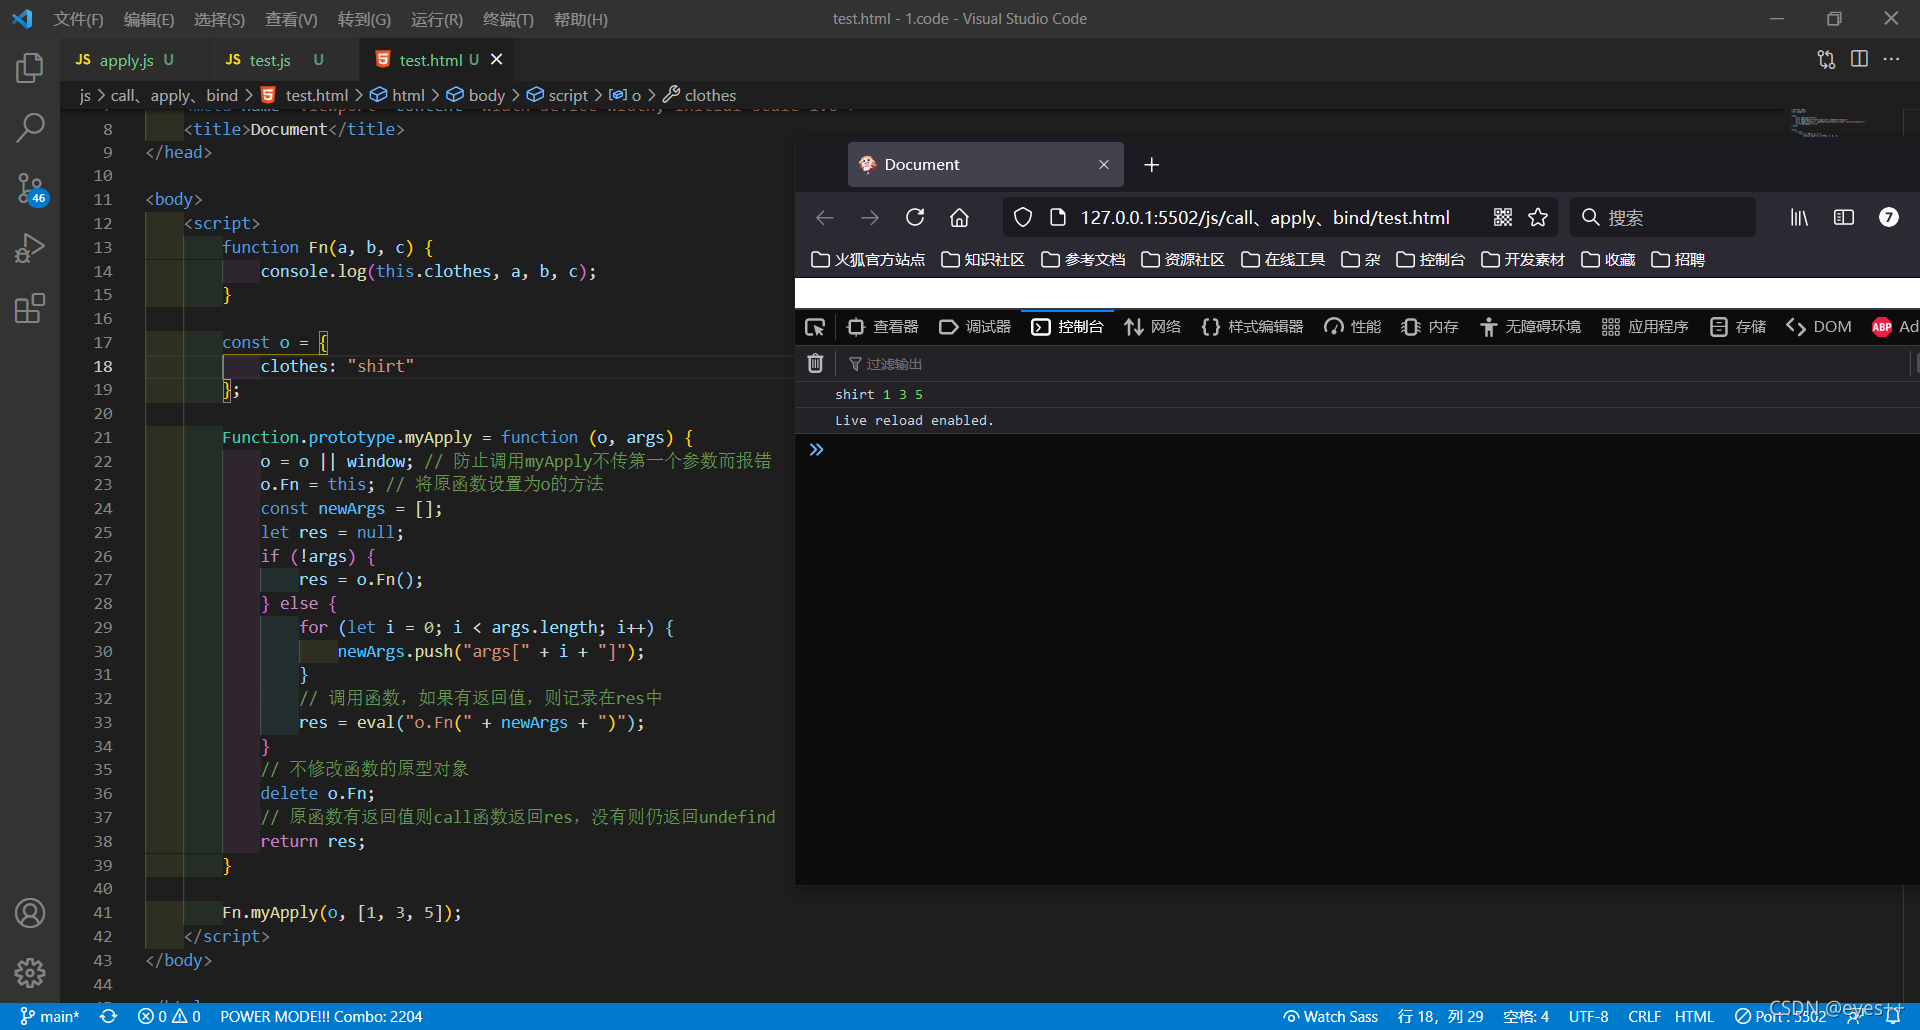Click Watch Sass in status bar
The image size is (1920, 1030).
1330,1016
